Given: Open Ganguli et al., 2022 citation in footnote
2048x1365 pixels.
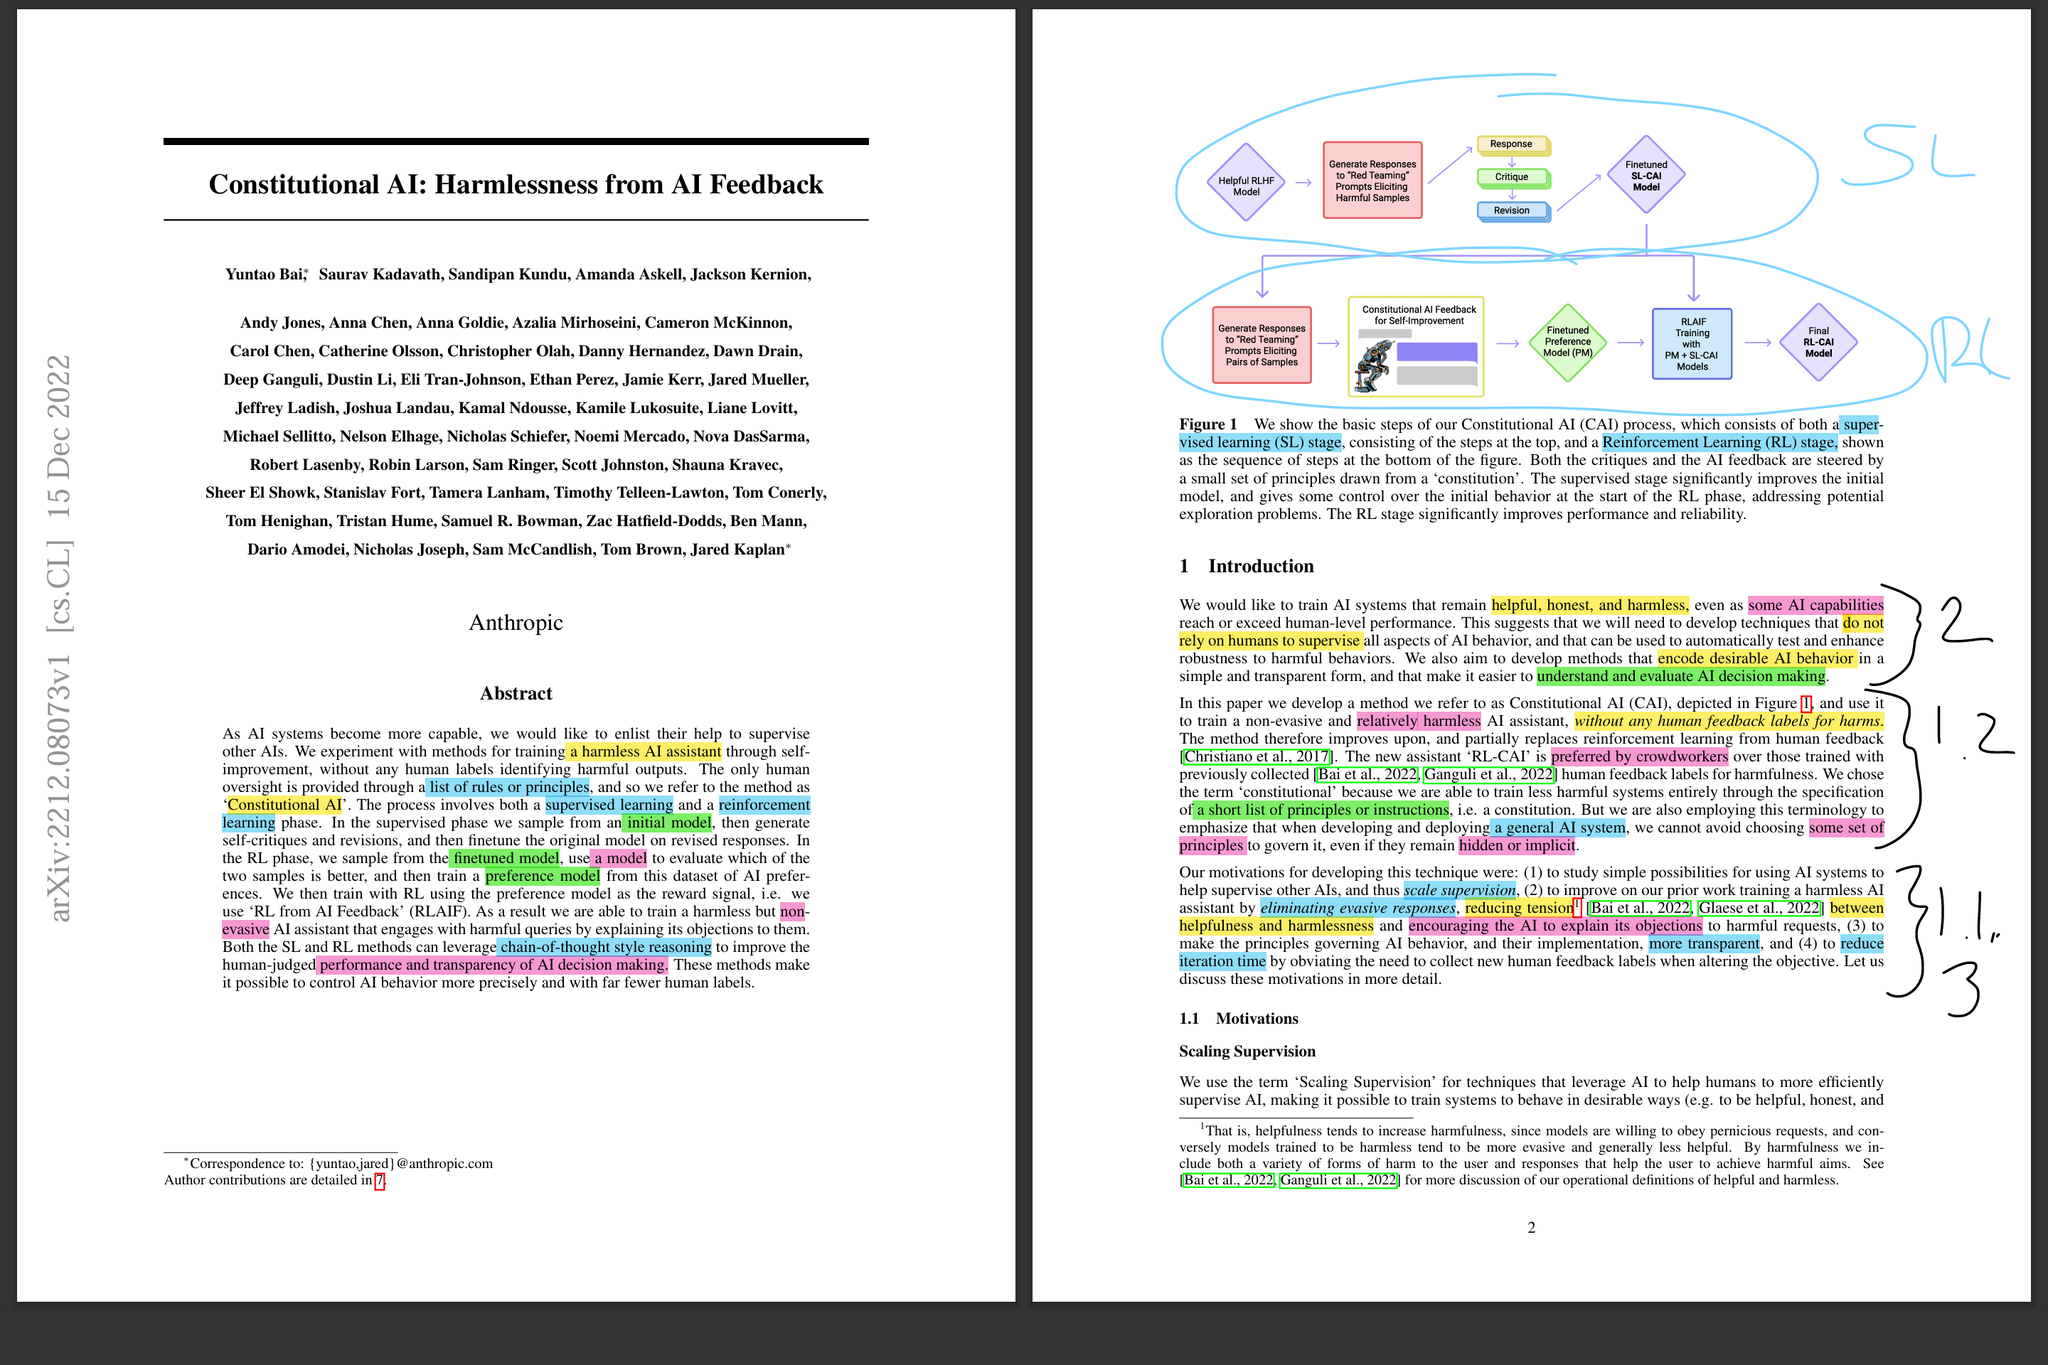Looking at the screenshot, I should coord(1339,1180).
